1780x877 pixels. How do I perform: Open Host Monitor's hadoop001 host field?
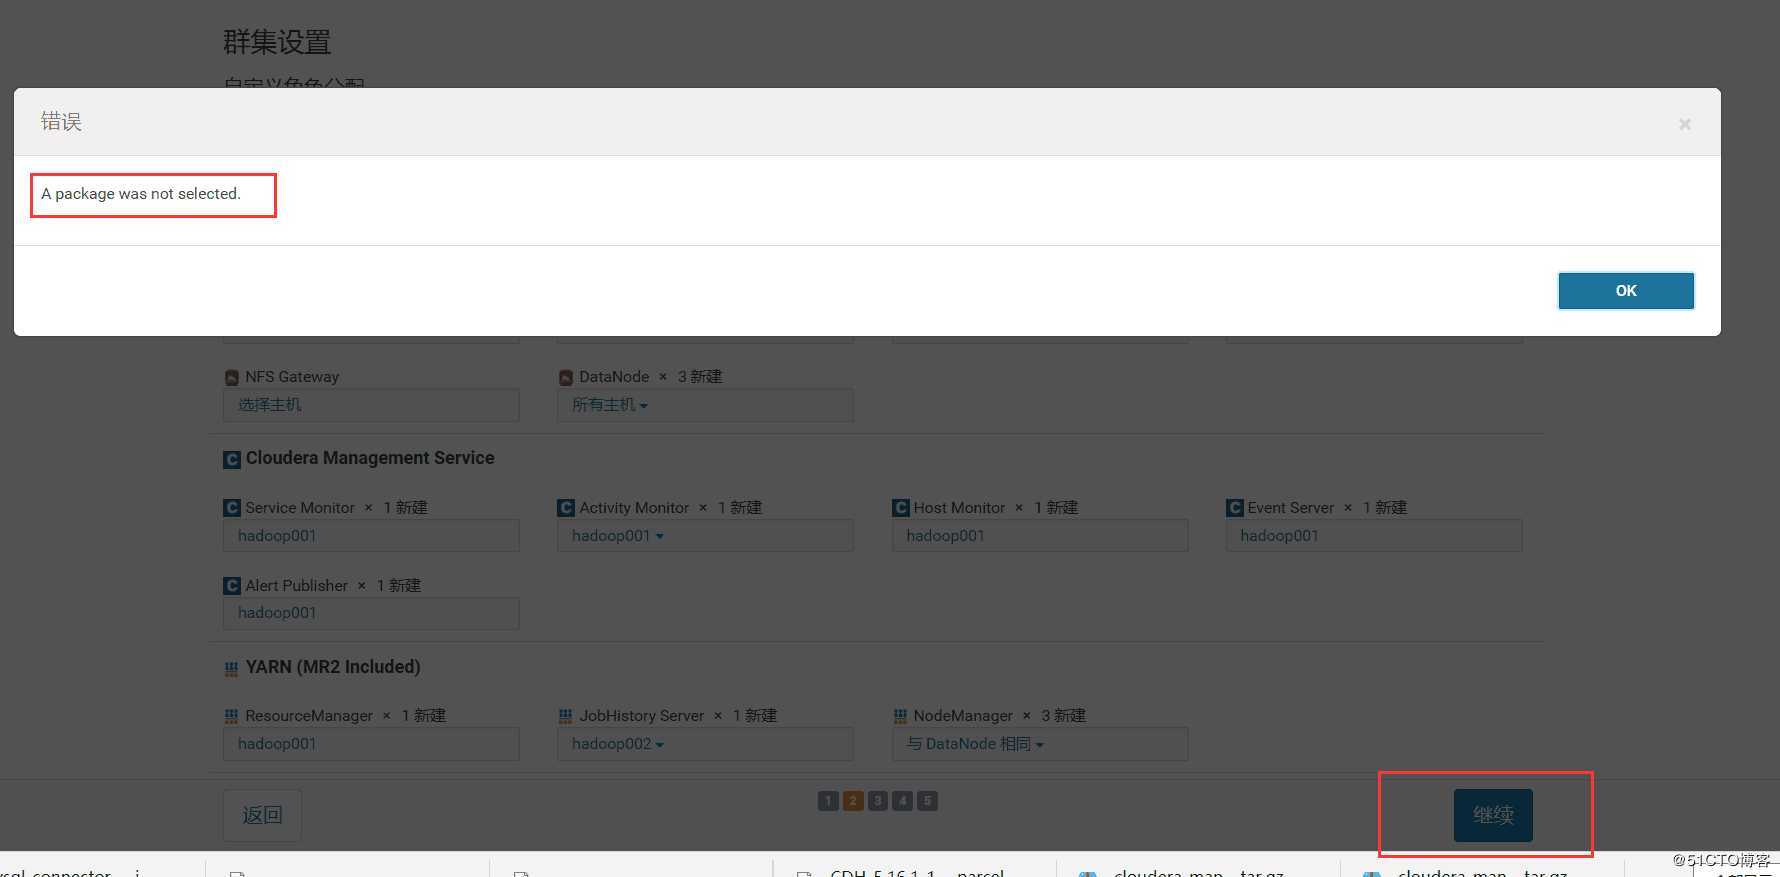[x=1040, y=536]
